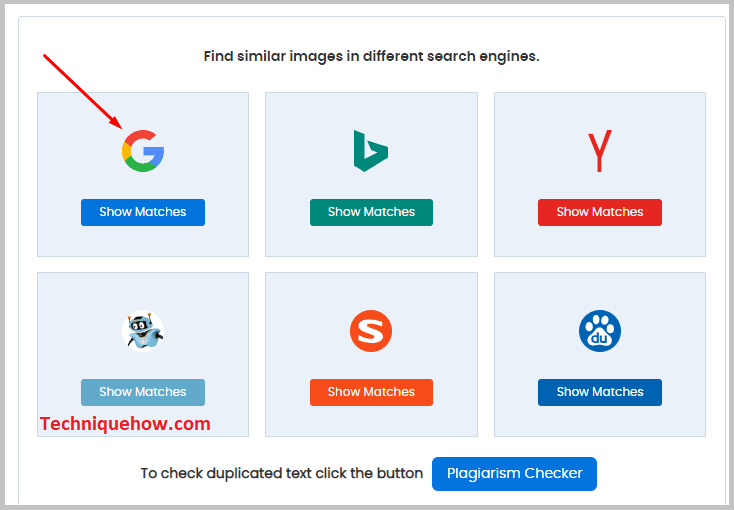Click the Baidu paw print icon
Viewport: 734px width, 510px height.
599,331
